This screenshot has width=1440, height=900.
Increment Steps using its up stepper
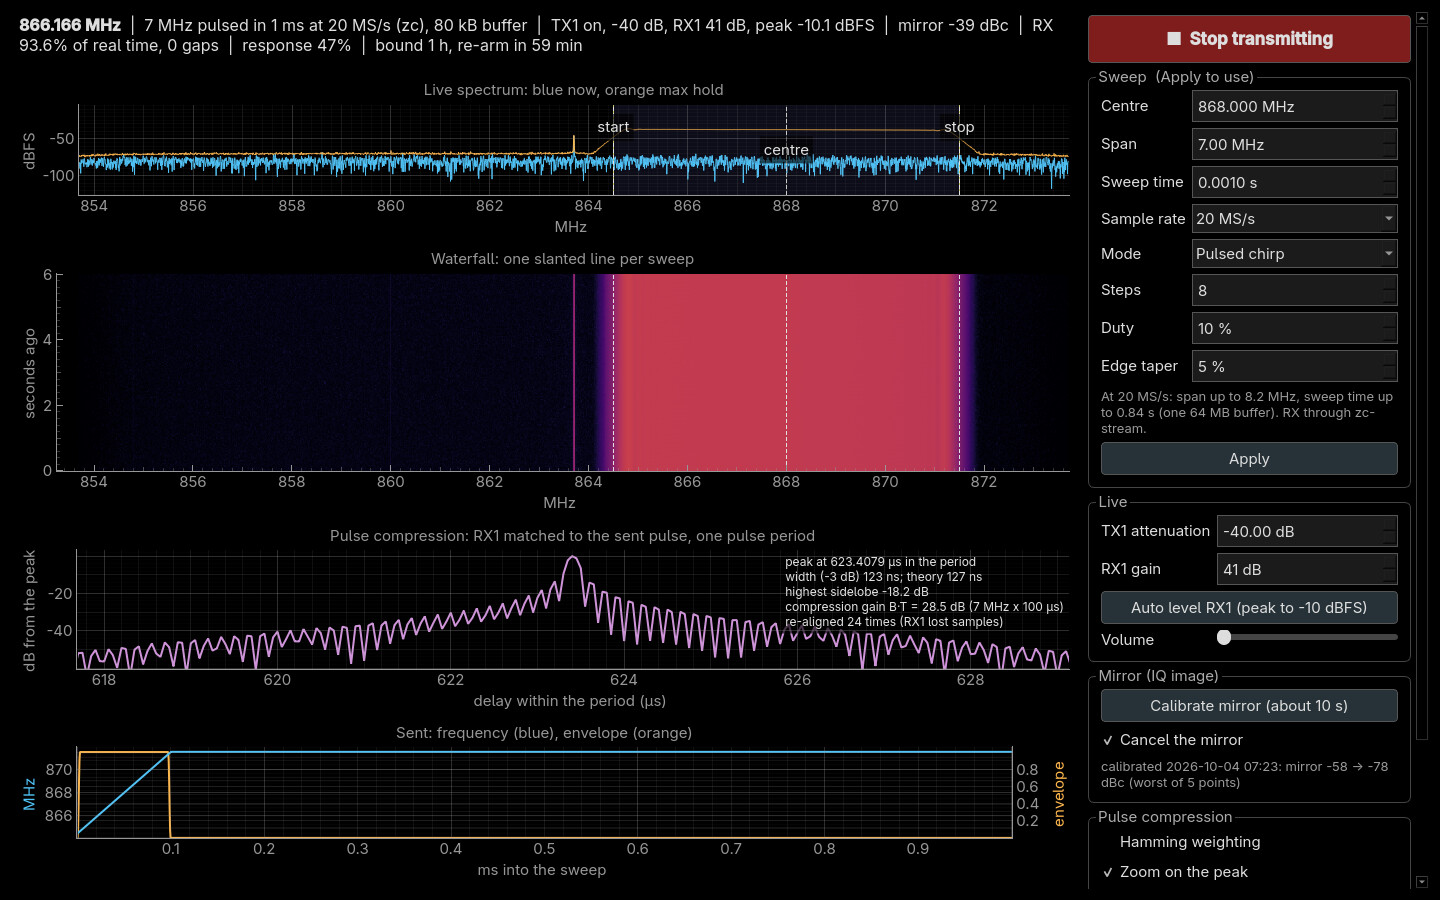point(1389,283)
